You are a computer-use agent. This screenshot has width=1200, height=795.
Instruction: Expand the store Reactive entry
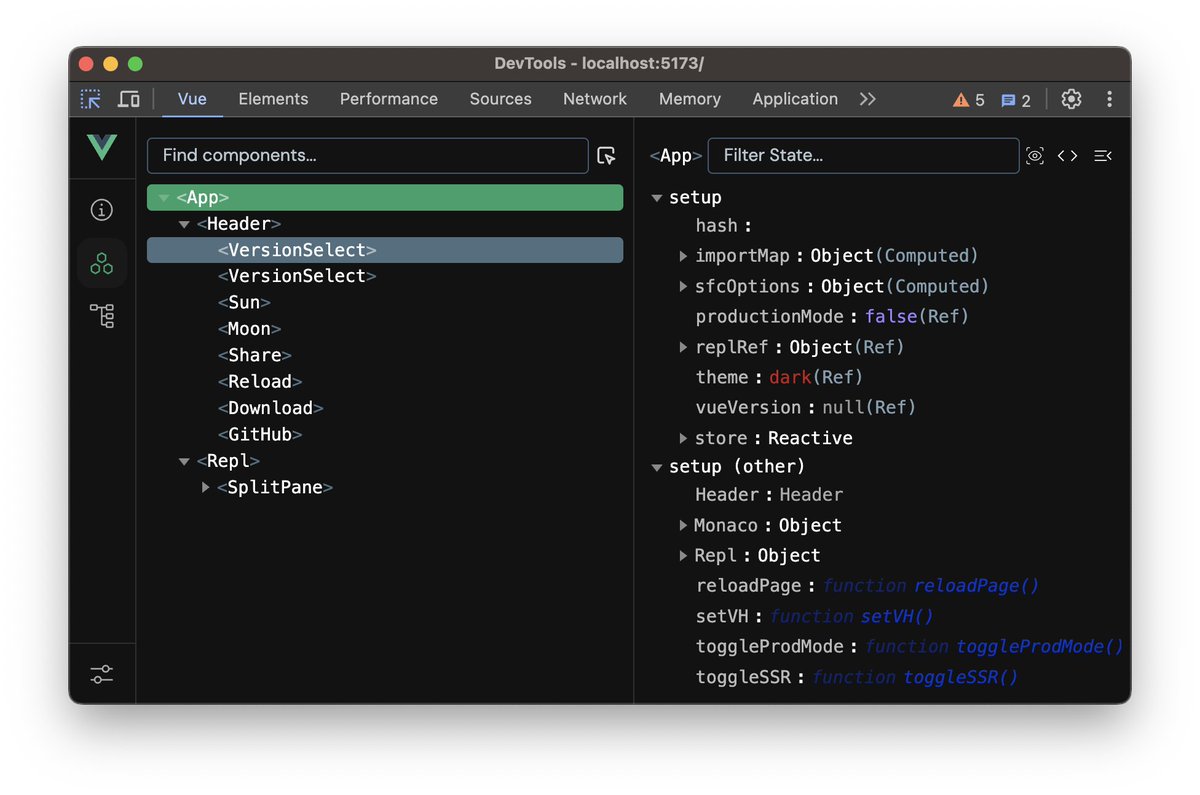(683, 438)
